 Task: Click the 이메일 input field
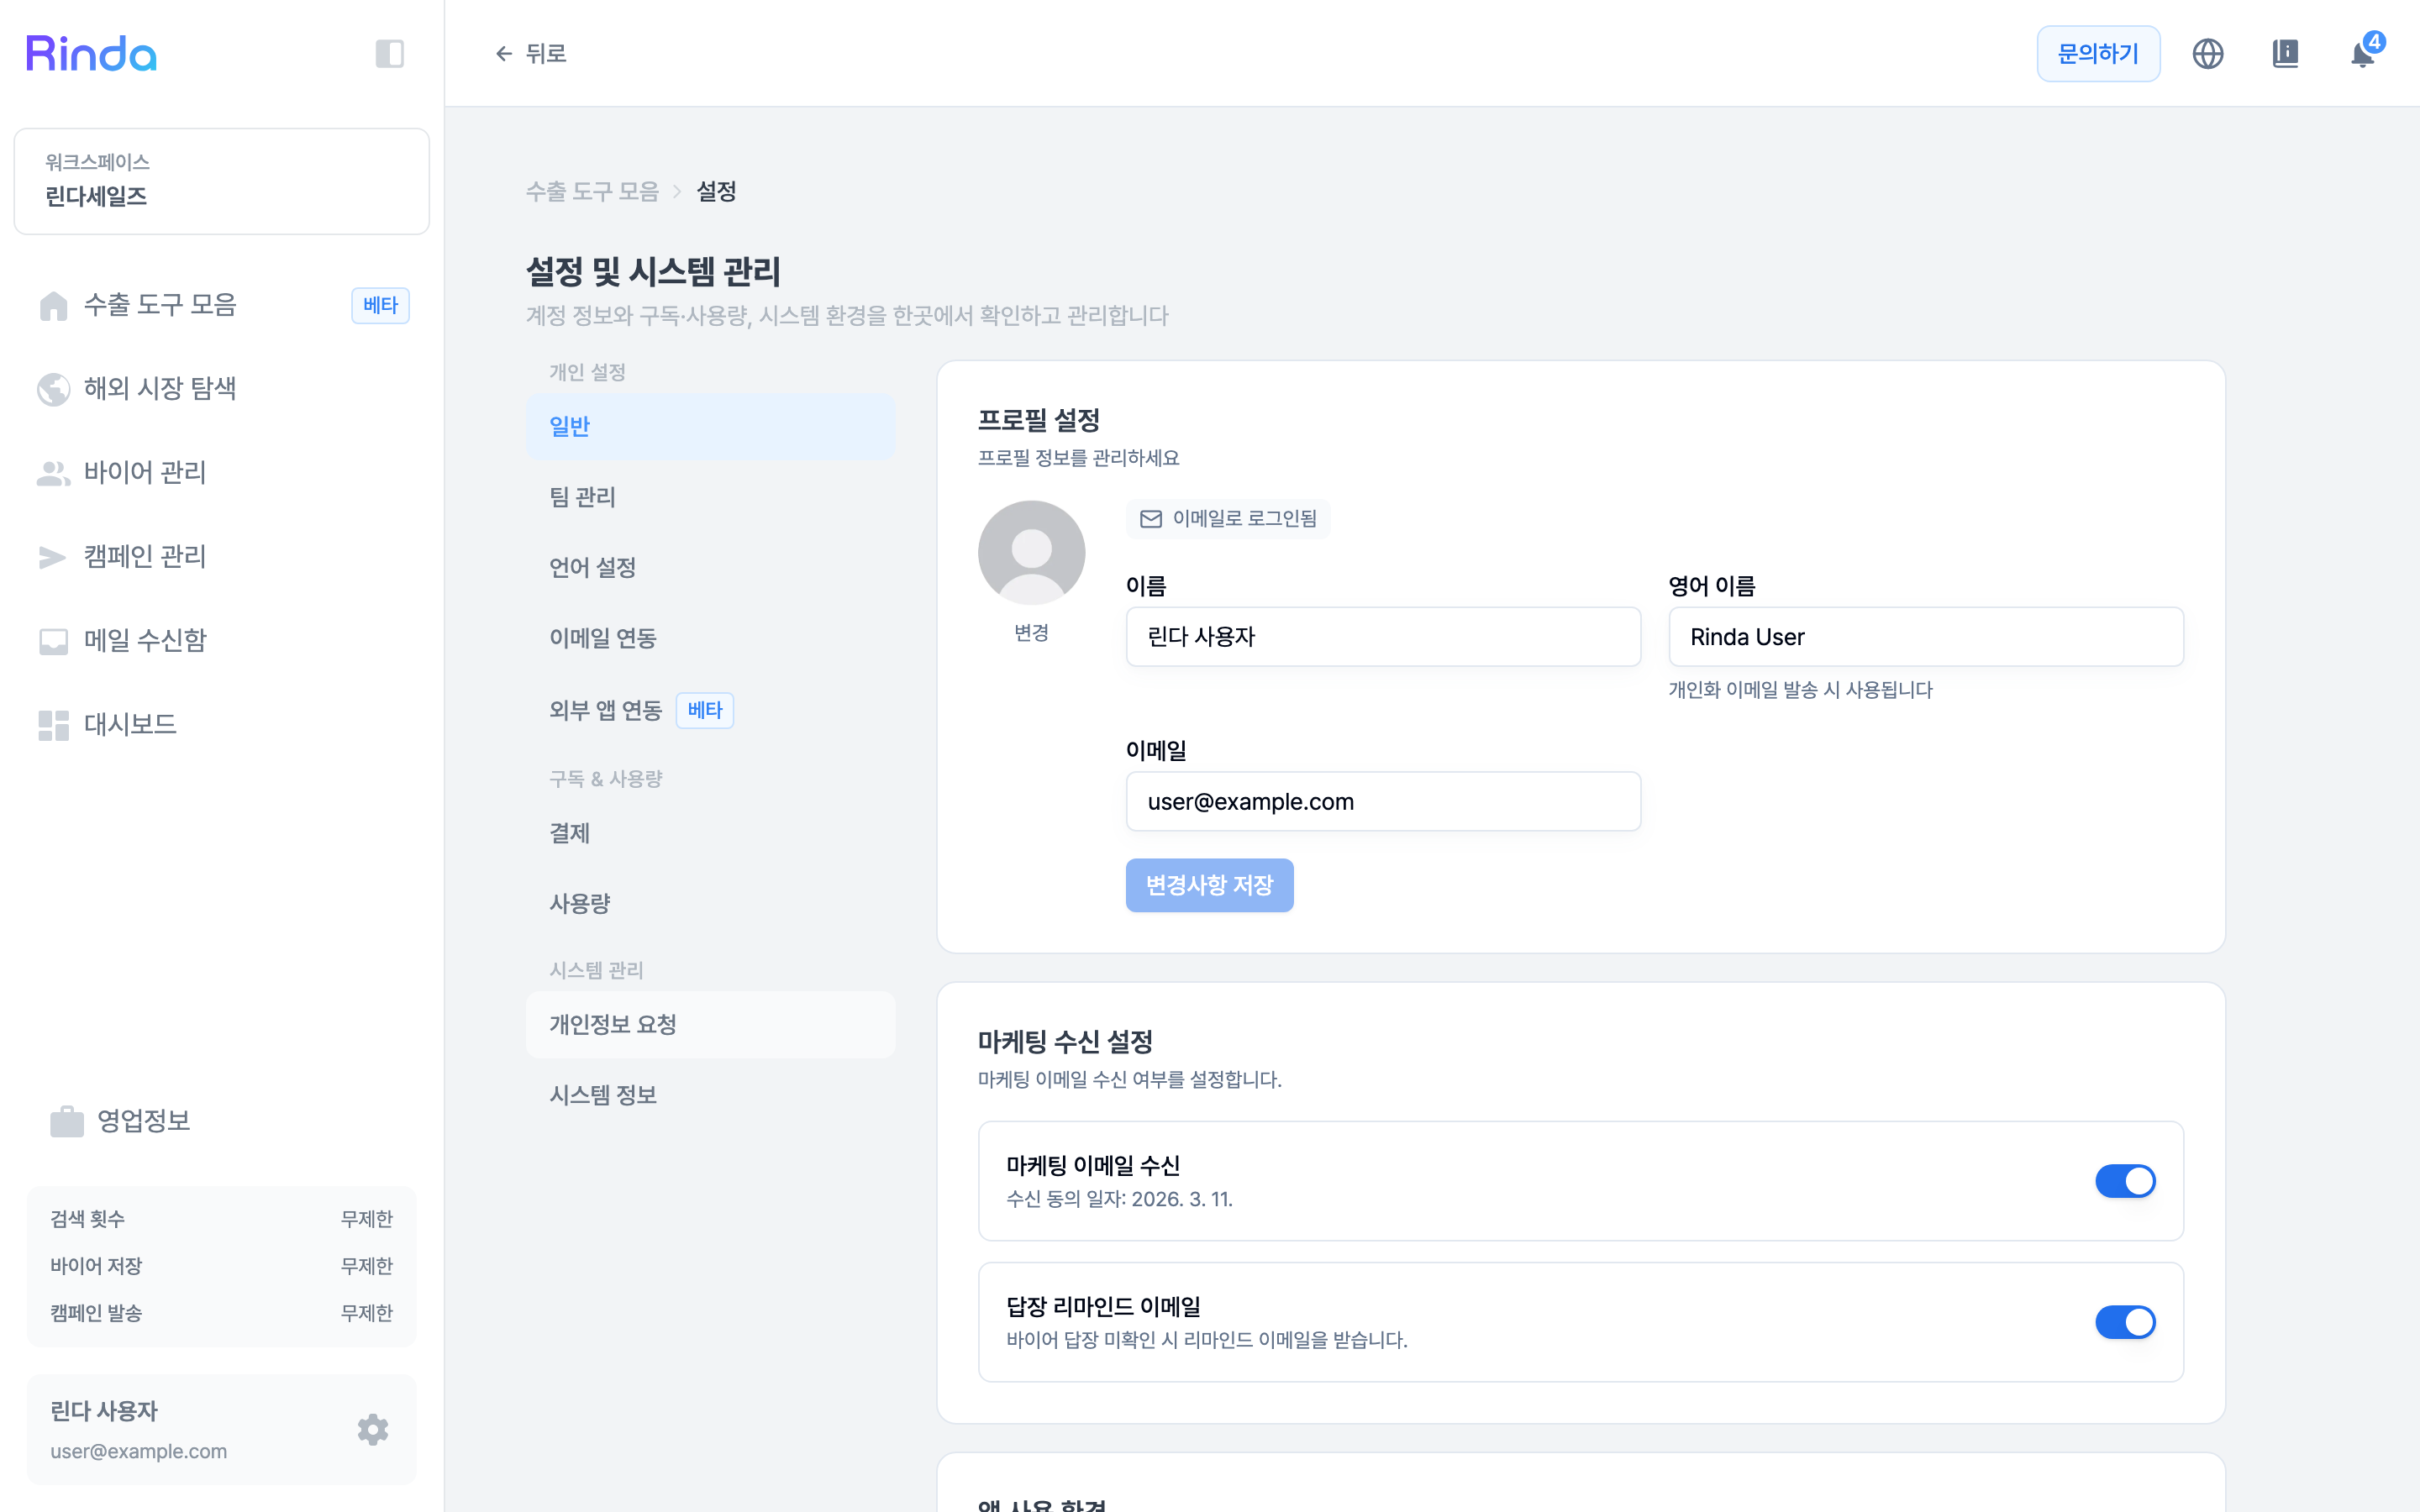1383,801
